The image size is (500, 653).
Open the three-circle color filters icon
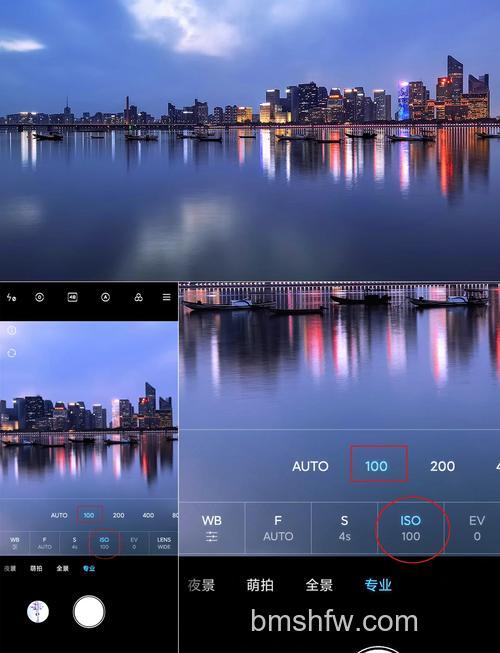click(138, 297)
